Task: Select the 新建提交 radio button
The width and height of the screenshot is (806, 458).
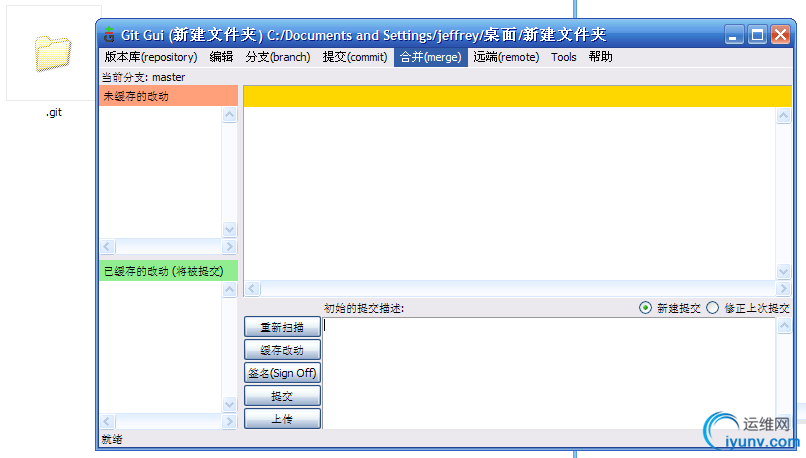Action: tap(645, 308)
